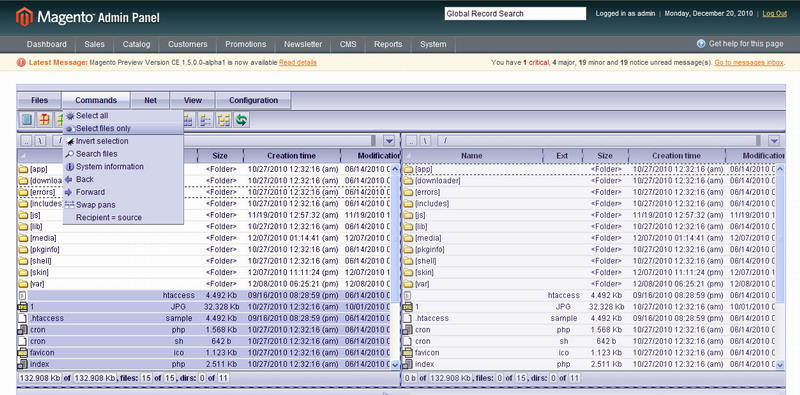Click Get help for this page
This screenshot has height=395, width=800.
pos(746,44)
